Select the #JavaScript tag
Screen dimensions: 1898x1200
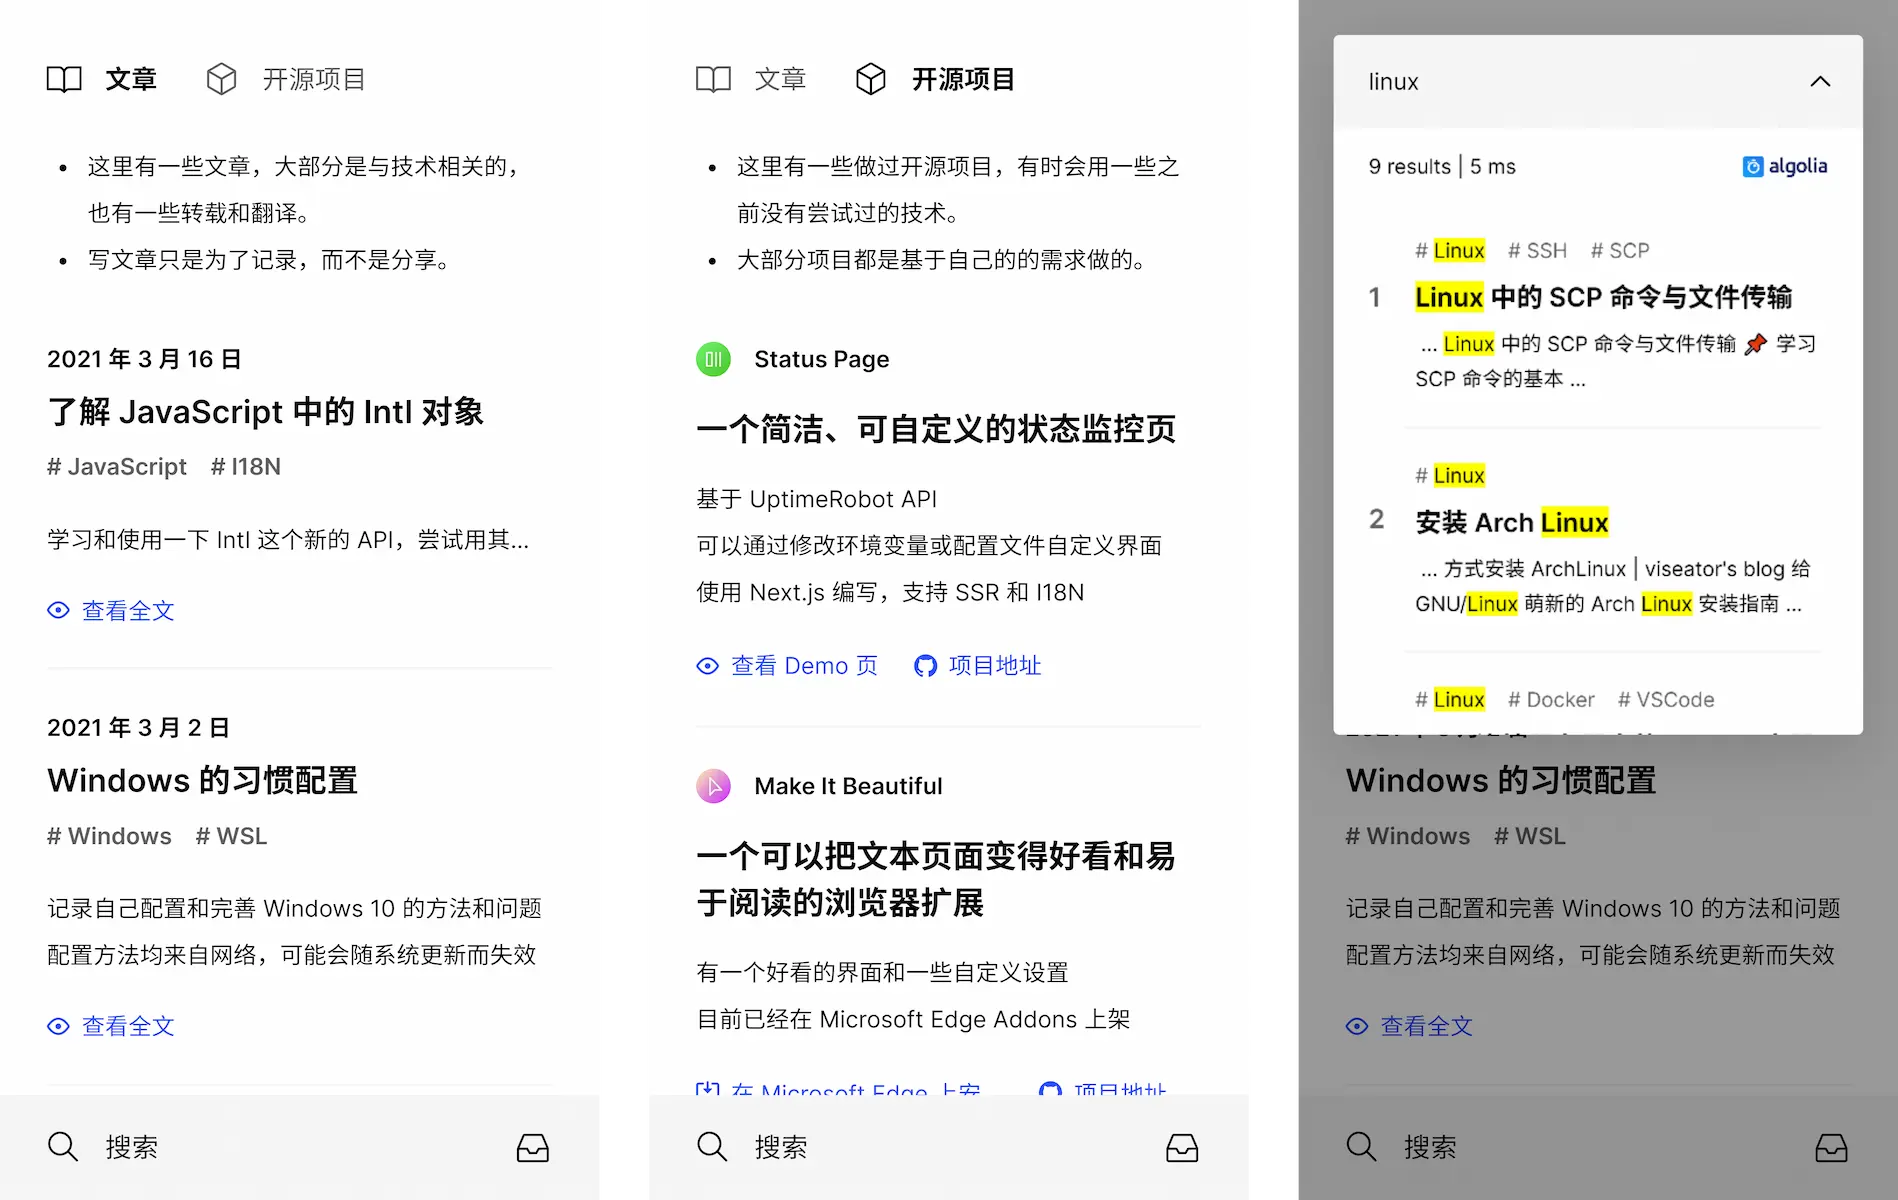(x=116, y=466)
